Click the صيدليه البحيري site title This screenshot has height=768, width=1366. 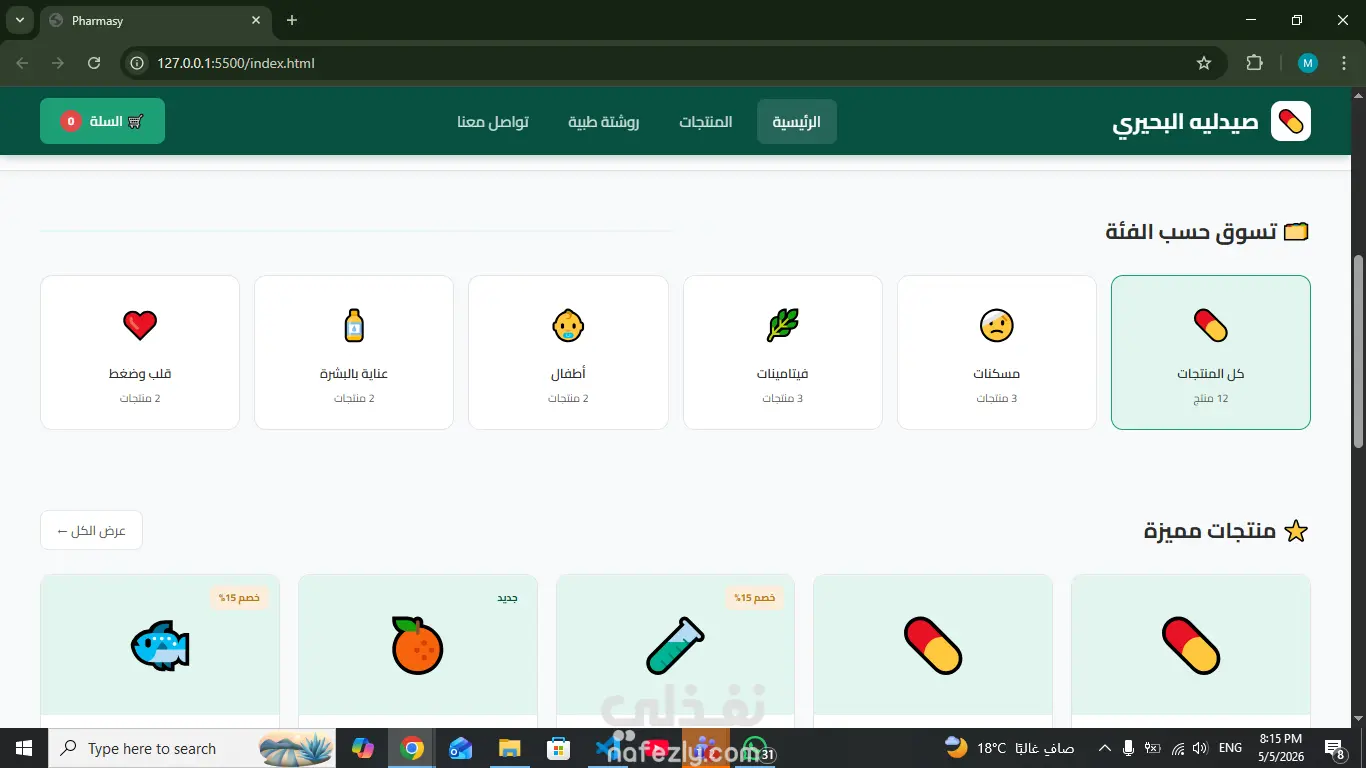[1186, 122]
